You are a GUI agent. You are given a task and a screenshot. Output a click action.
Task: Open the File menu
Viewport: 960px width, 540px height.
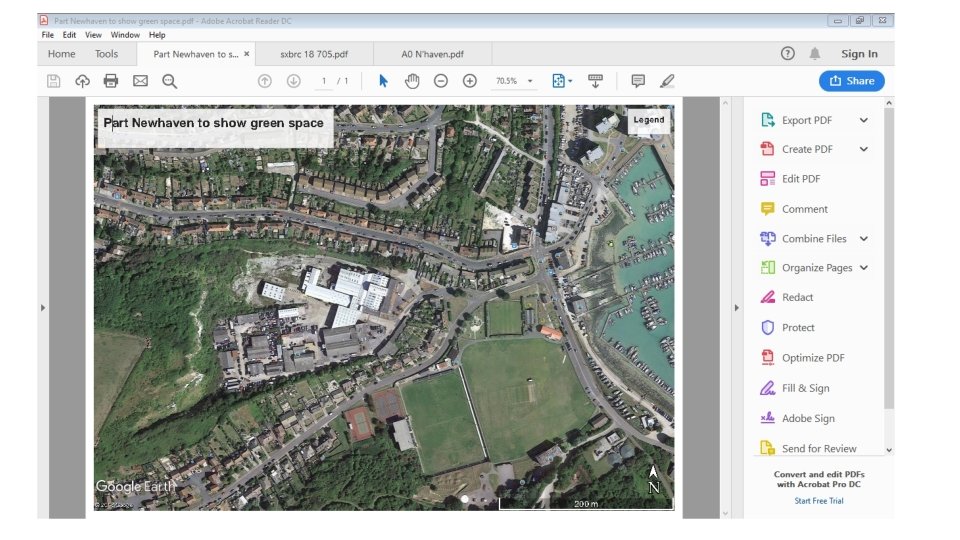[47, 35]
